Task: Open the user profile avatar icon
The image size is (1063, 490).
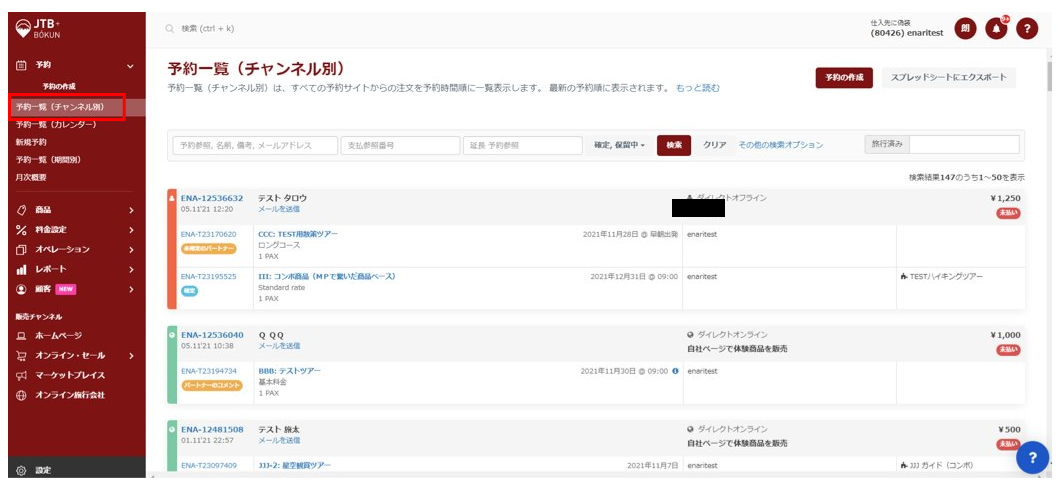Action: [x=964, y=29]
